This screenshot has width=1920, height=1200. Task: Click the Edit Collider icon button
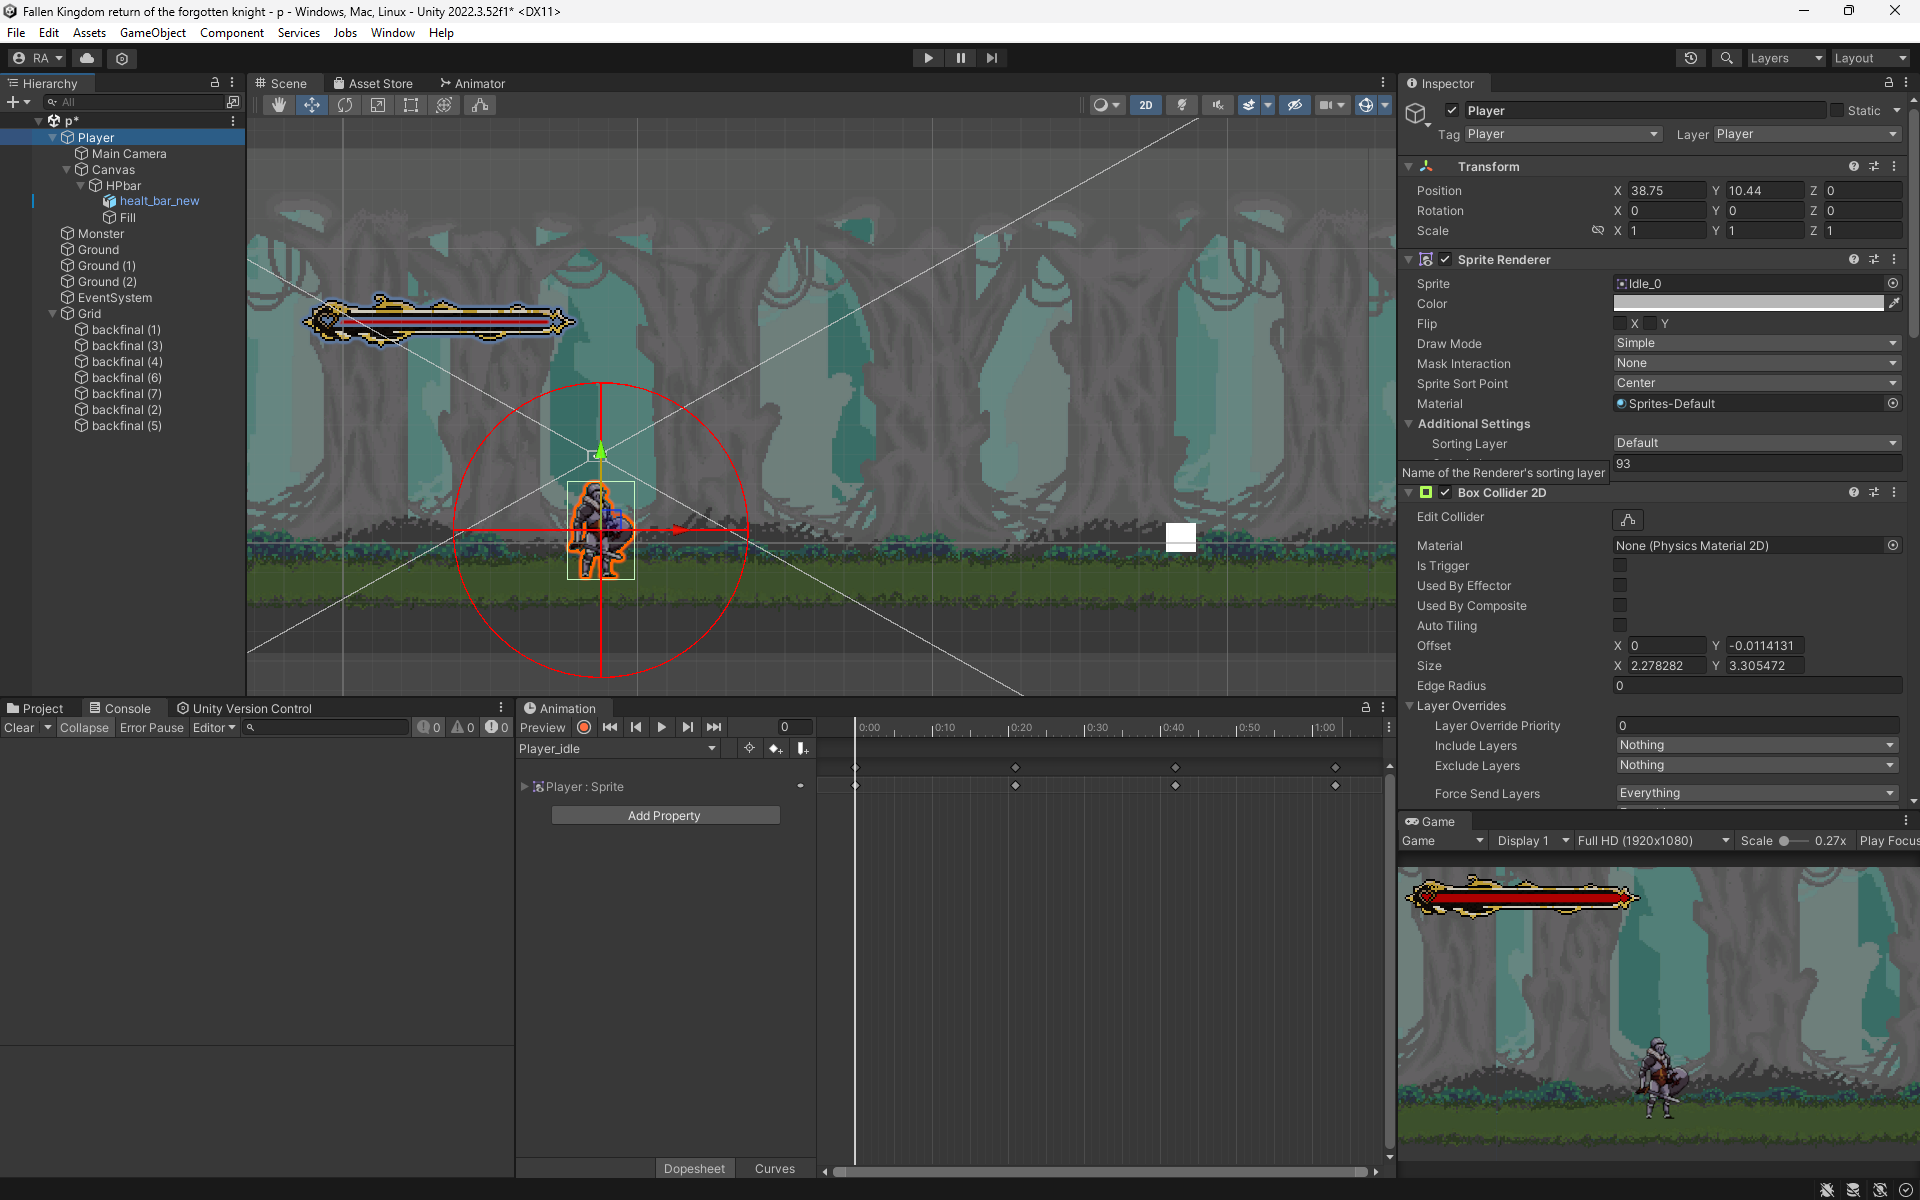pos(1628,519)
